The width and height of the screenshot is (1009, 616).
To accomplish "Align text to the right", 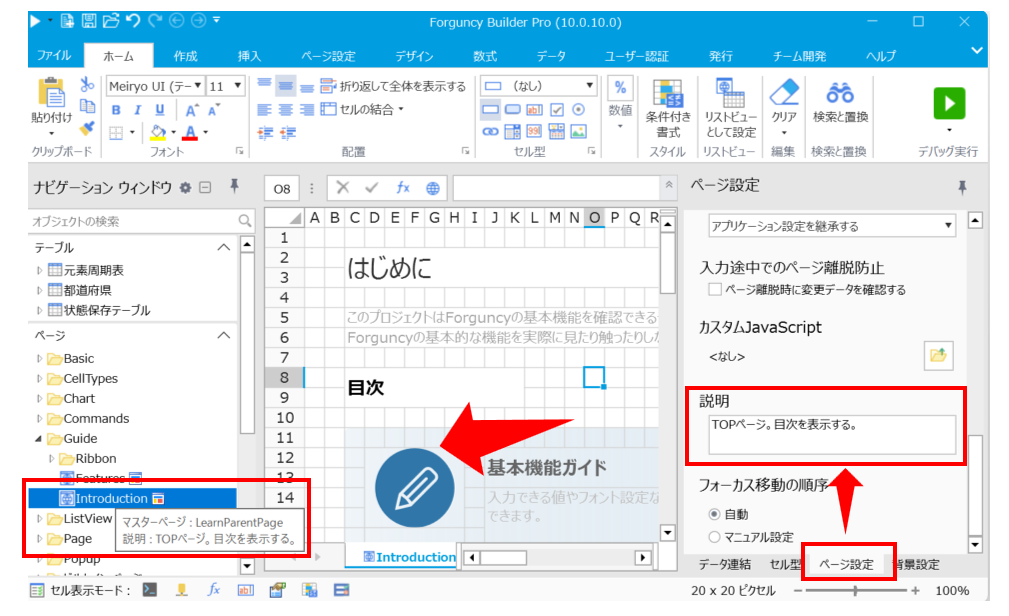I will pyautogui.click(x=307, y=110).
